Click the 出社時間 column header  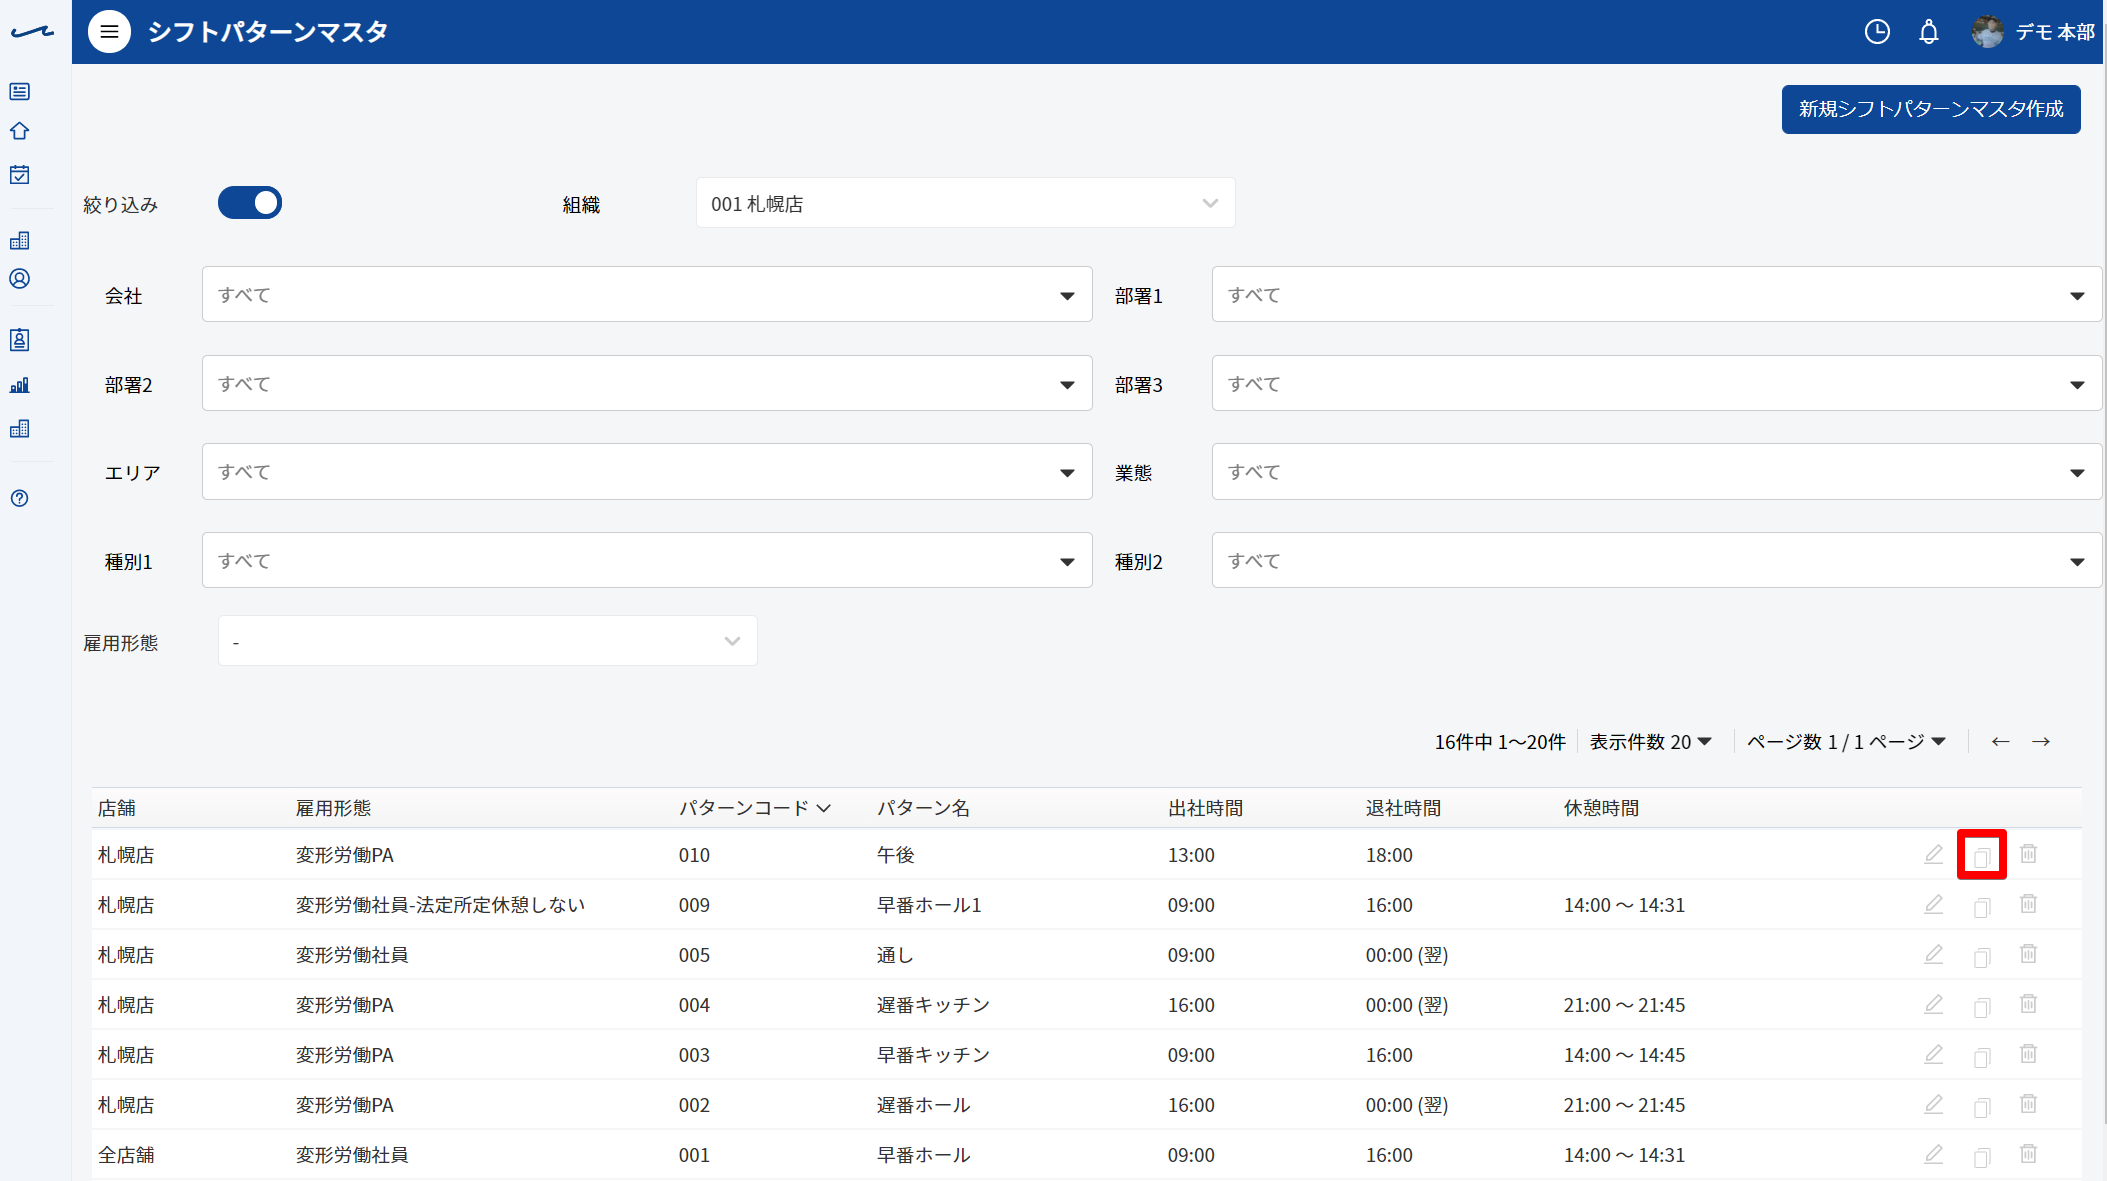pos(1205,808)
